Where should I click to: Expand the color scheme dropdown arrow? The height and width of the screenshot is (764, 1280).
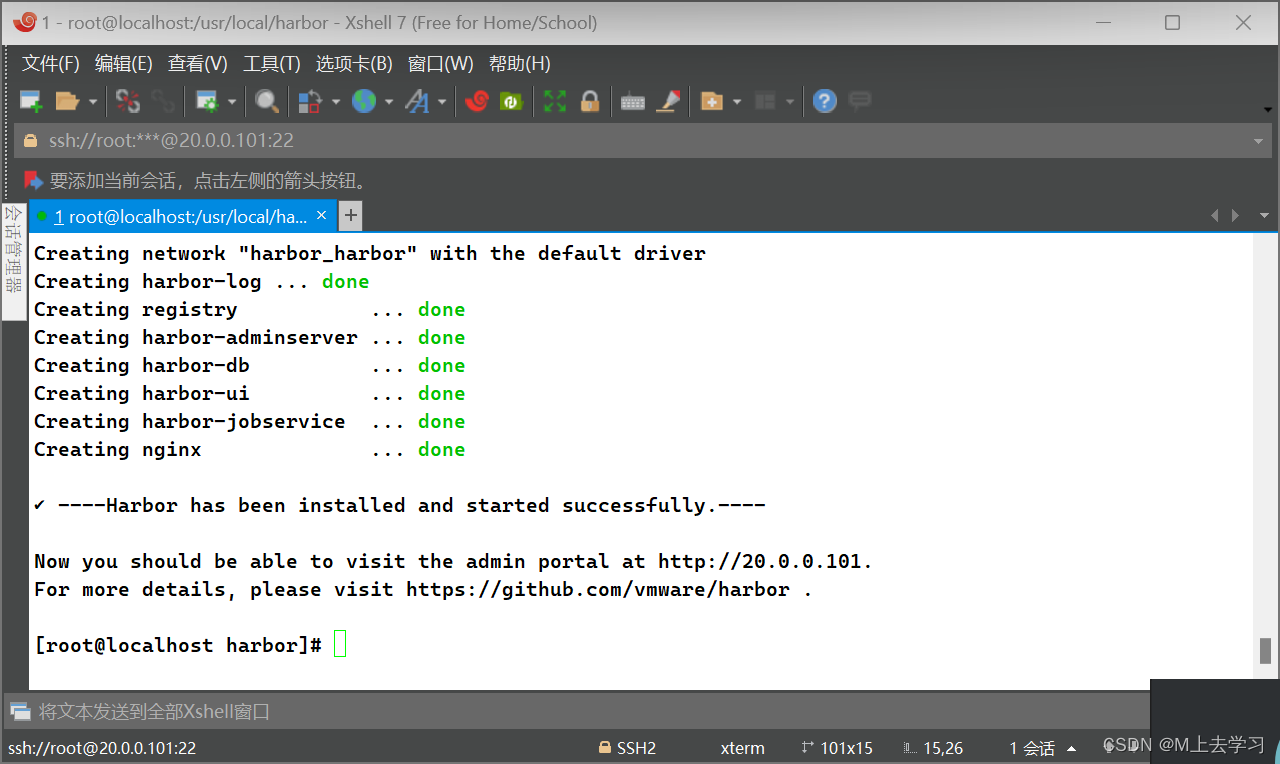335,101
